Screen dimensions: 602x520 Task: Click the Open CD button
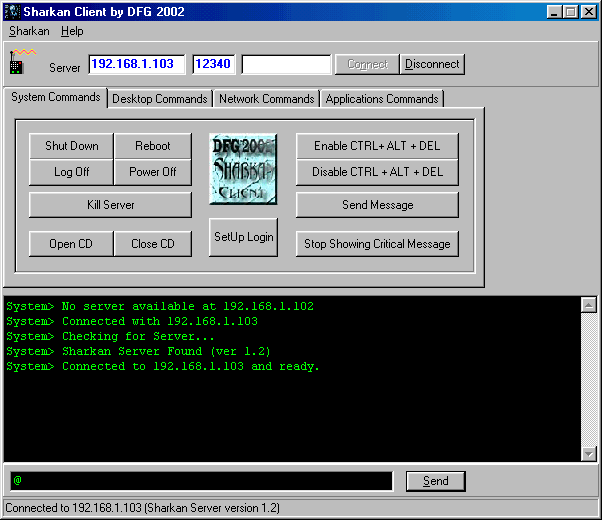70,244
